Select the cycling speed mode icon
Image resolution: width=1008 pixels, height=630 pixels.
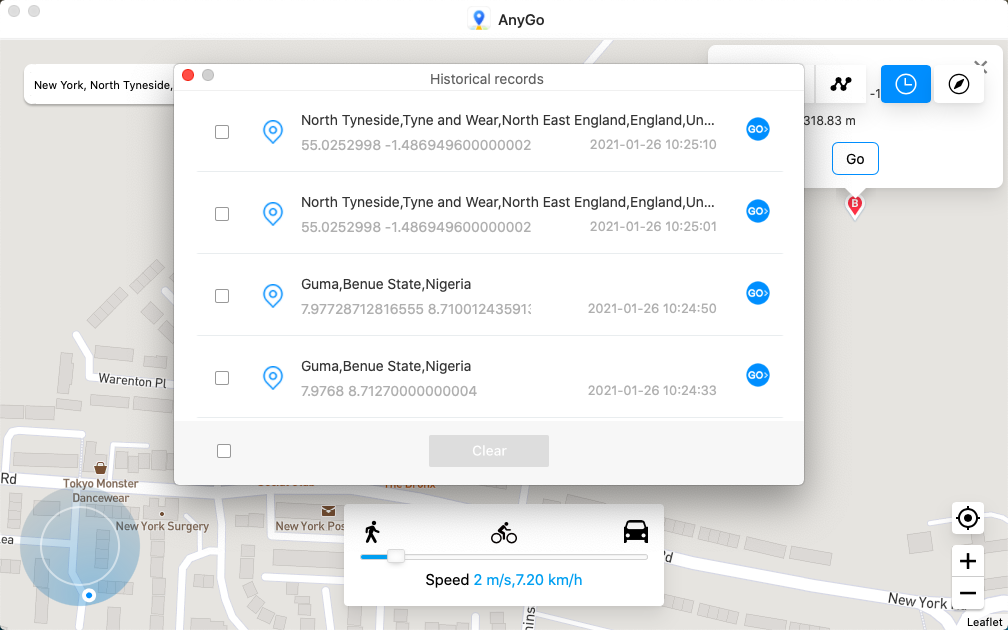click(x=504, y=531)
